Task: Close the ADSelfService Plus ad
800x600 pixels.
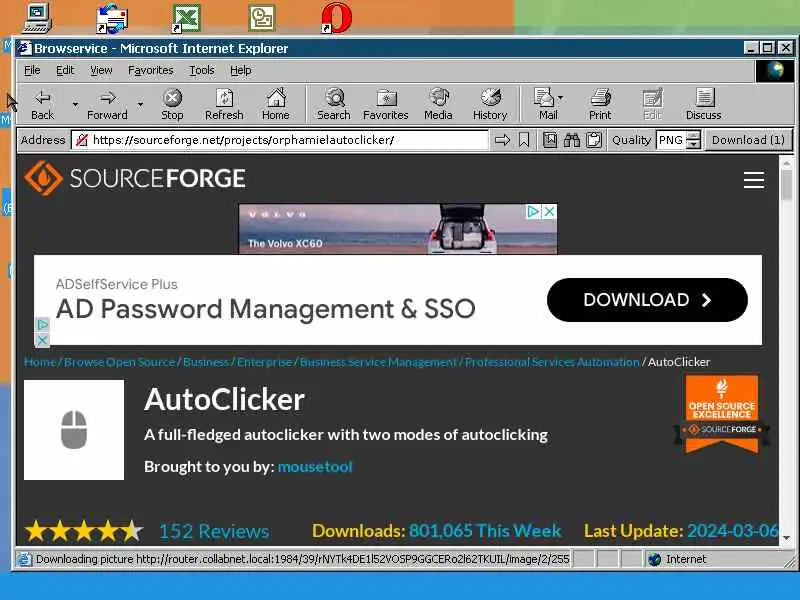Action: [x=42, y=340]
